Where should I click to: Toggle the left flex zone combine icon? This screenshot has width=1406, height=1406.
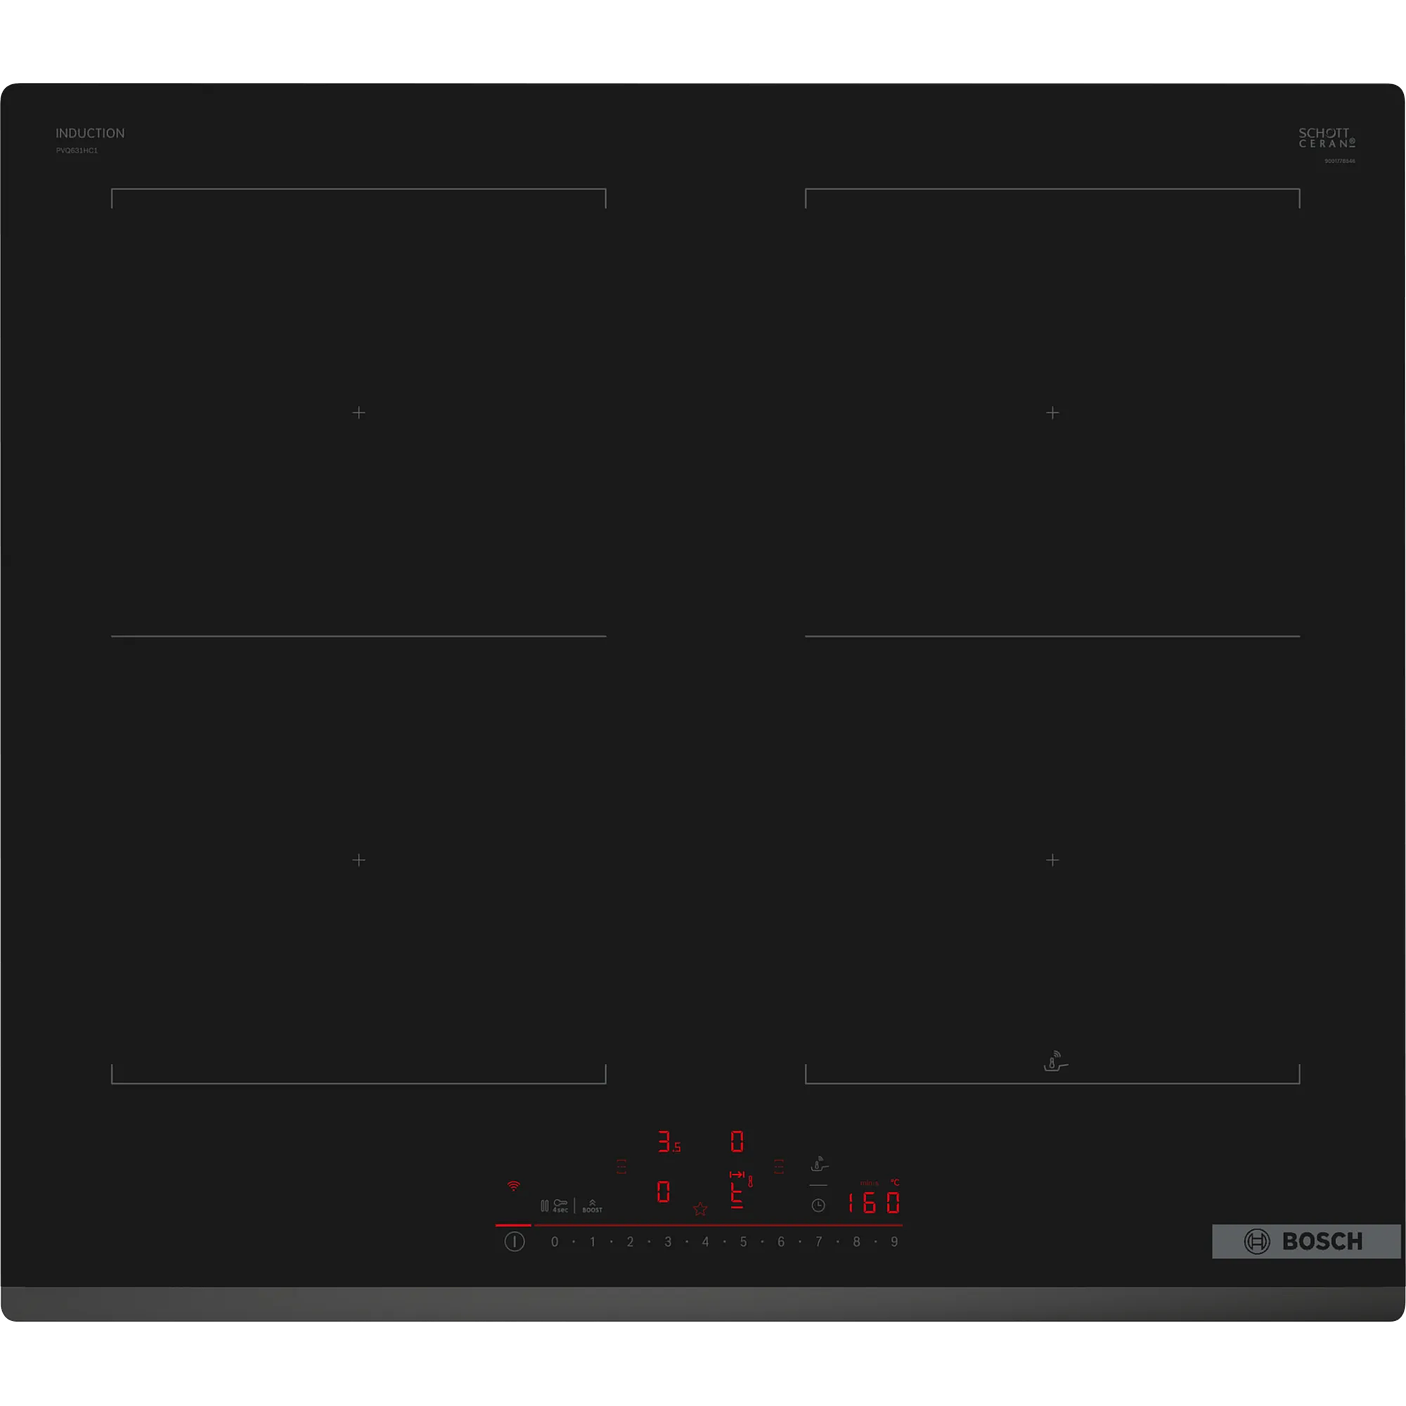(621, 1166)
